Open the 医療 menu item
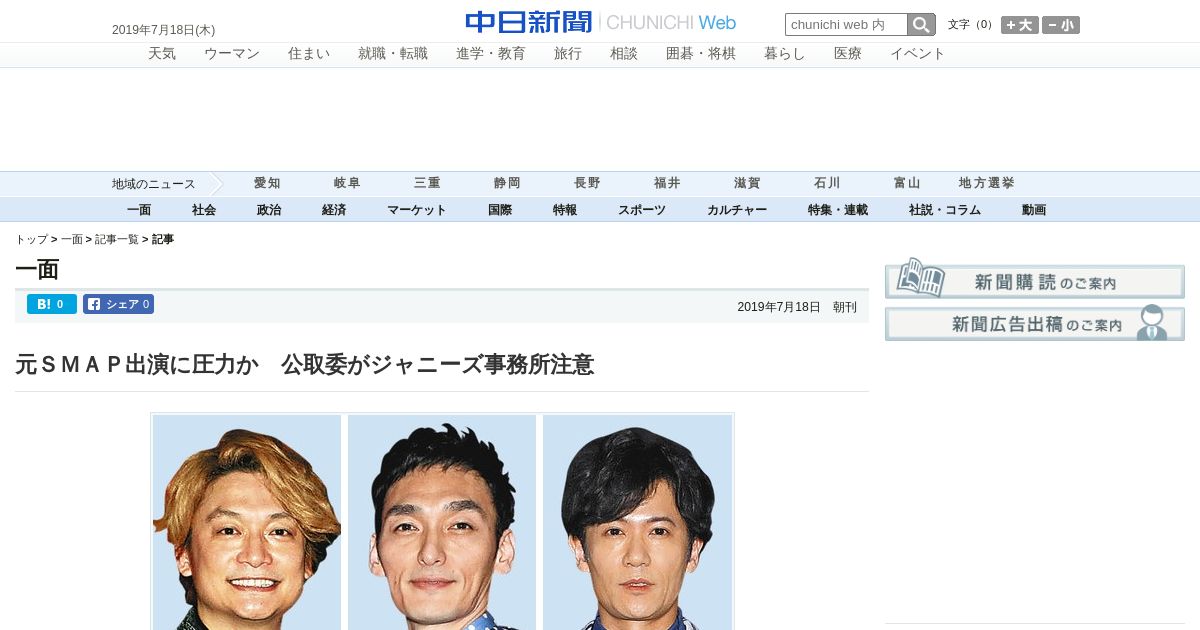The width and height of the screenshot is (1200, 630). (848, 54)
